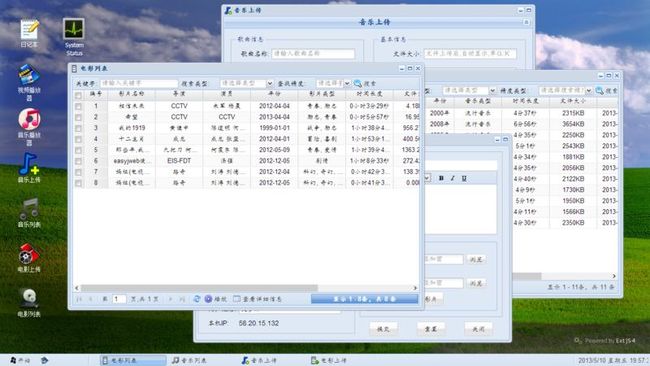Focus the keyword input field in movie list

[139, 83]
